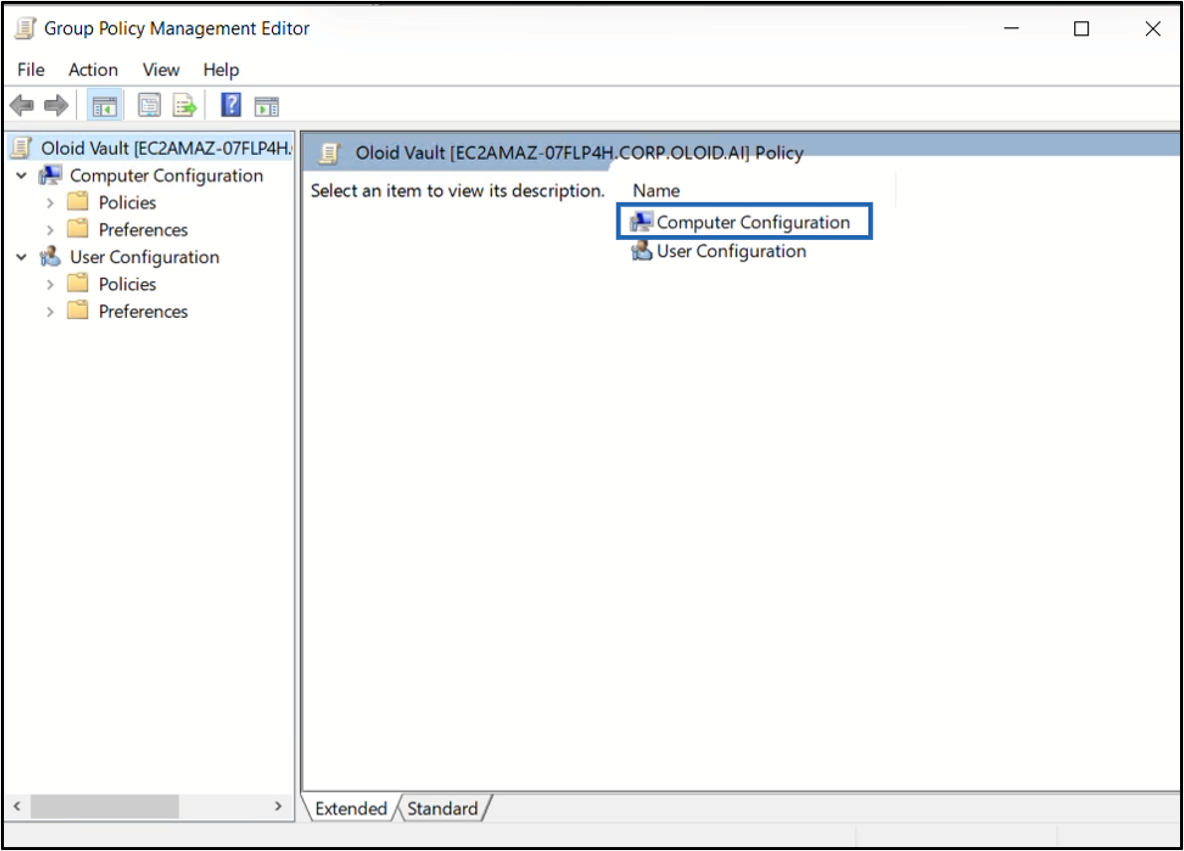Viewport: 1184px width, 851px height.
Task: Click policy scroll icon in right pane header
Action: tap(329, 153)
